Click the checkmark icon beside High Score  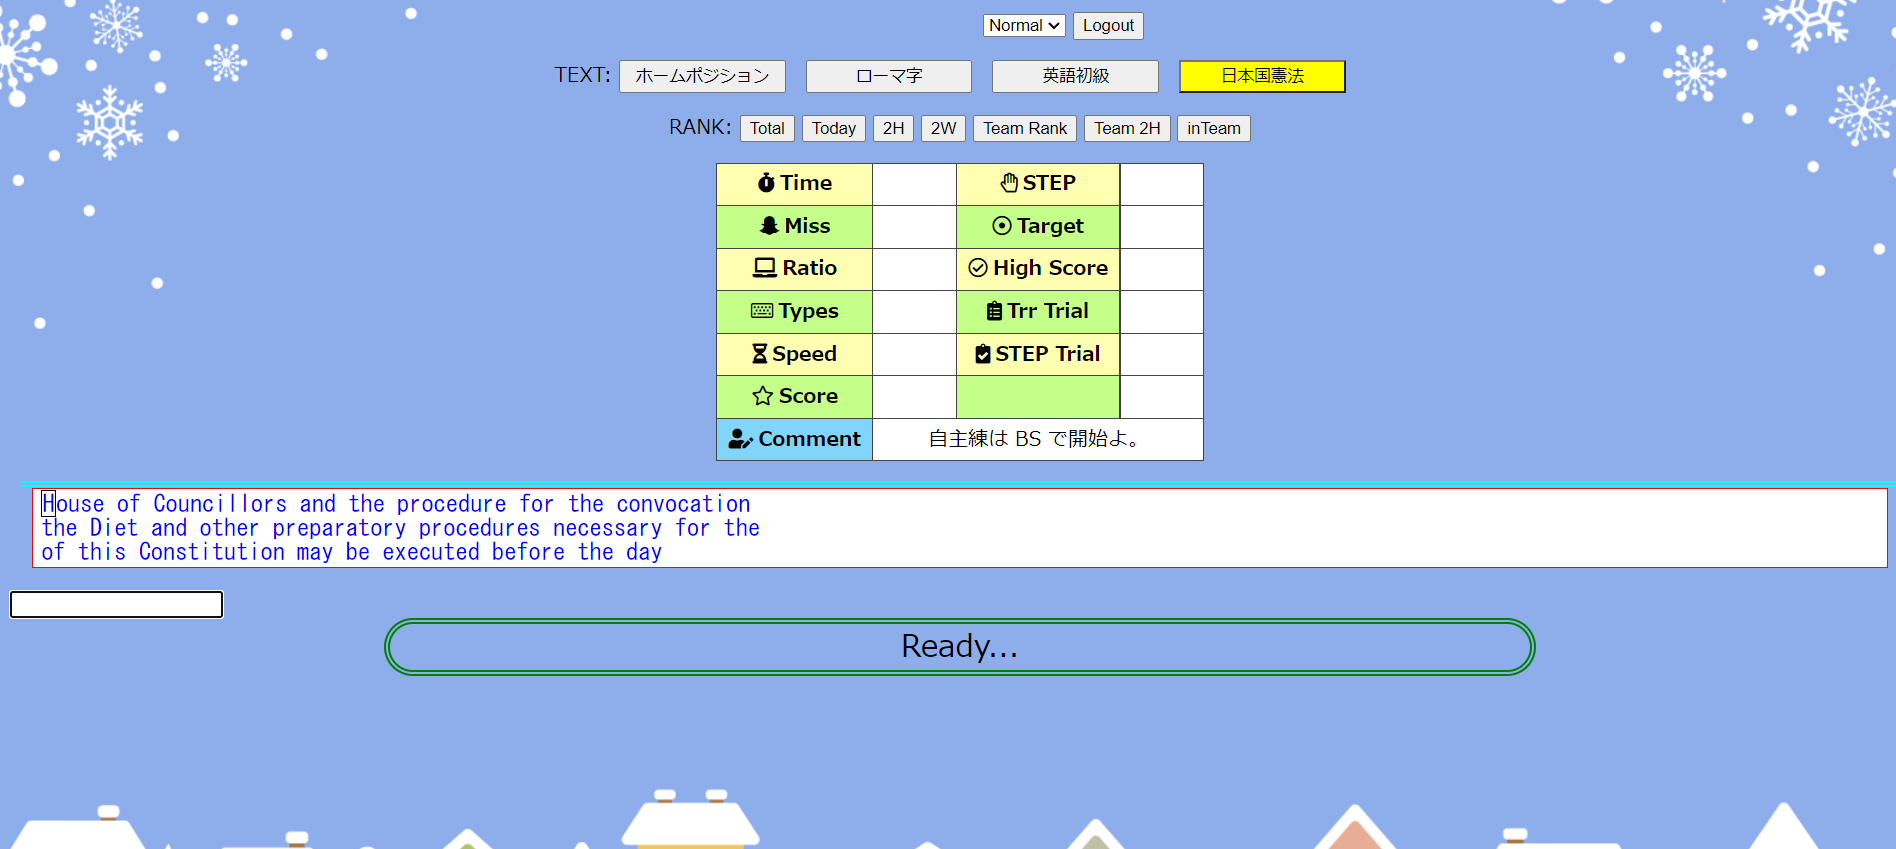[978, 268]
